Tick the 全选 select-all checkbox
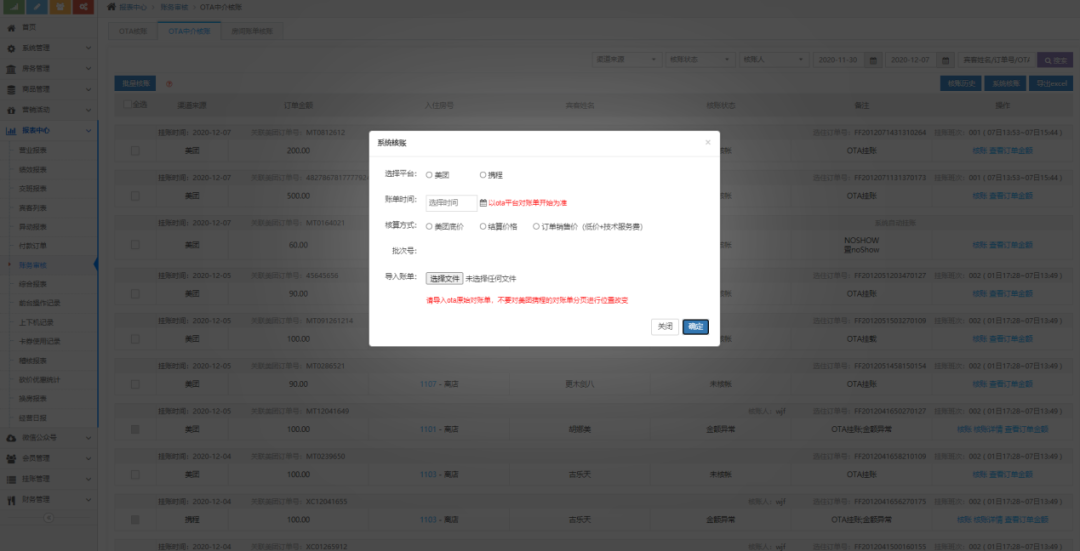This screenshot has width=1080, height=551. pos(127,105)
